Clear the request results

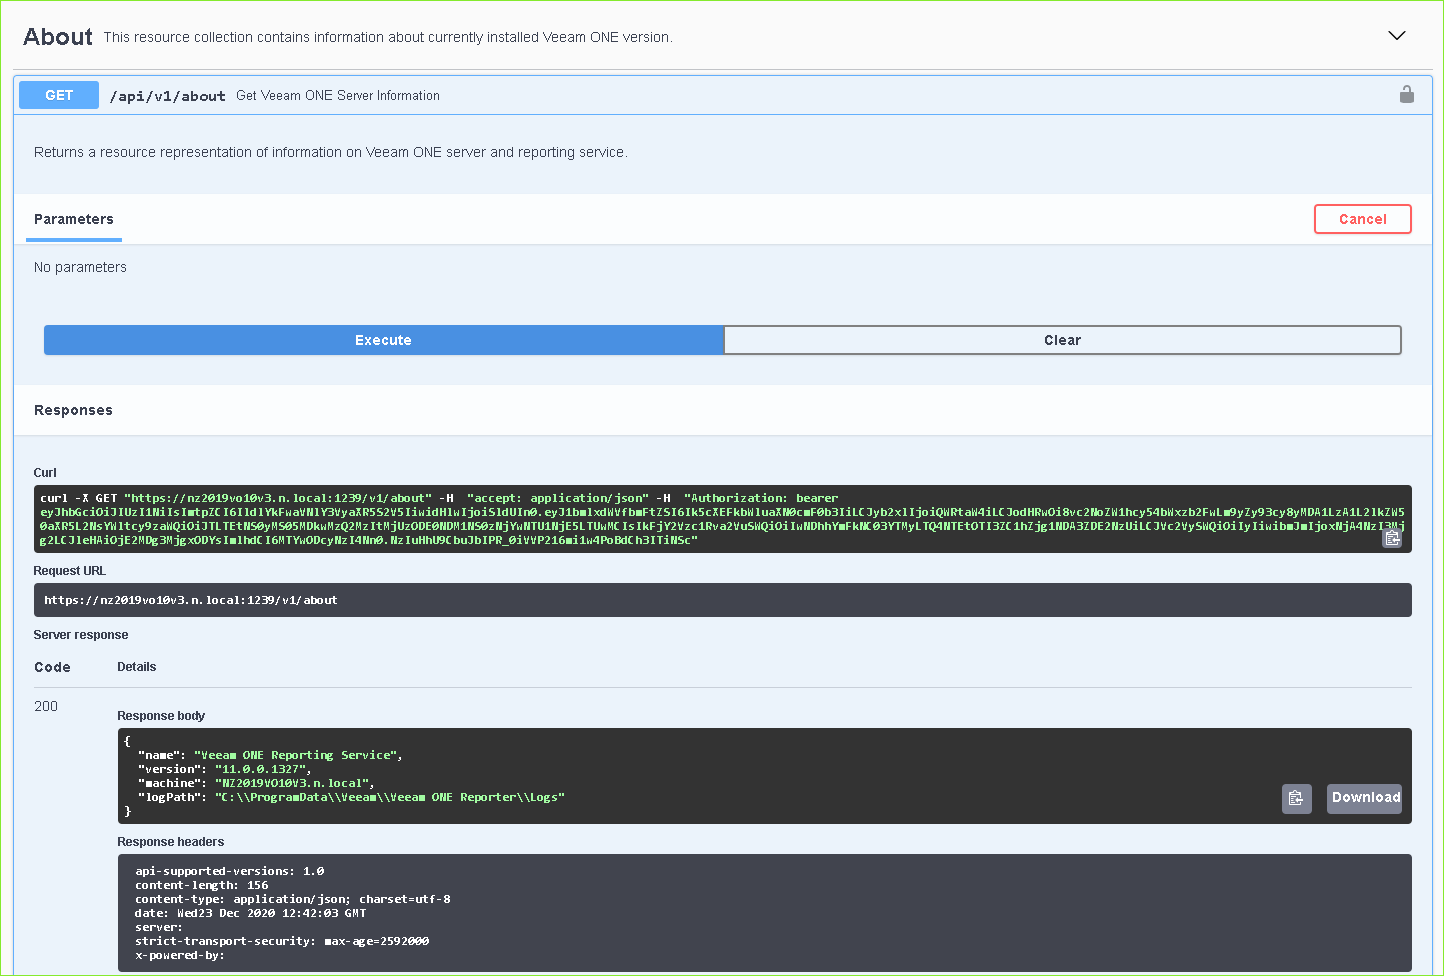coord(1062,340)
